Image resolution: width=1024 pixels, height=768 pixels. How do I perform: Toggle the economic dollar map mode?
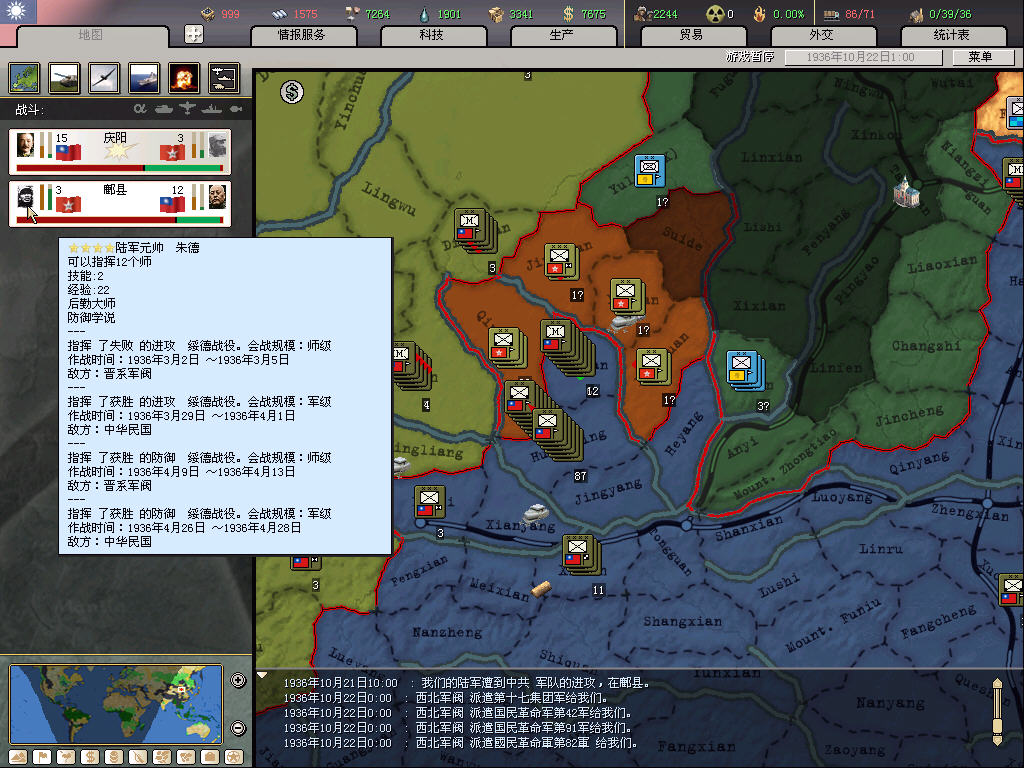point(89,757)
